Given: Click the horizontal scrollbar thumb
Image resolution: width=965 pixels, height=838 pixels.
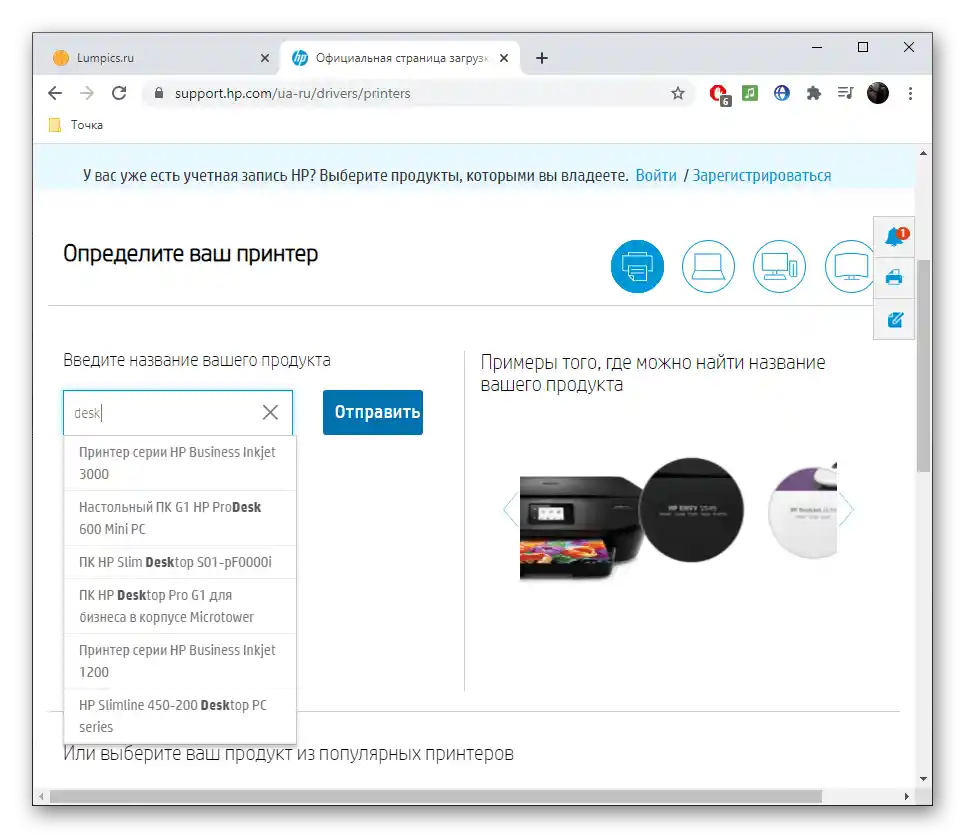Looking at the screenshot, I should [436, 796].
